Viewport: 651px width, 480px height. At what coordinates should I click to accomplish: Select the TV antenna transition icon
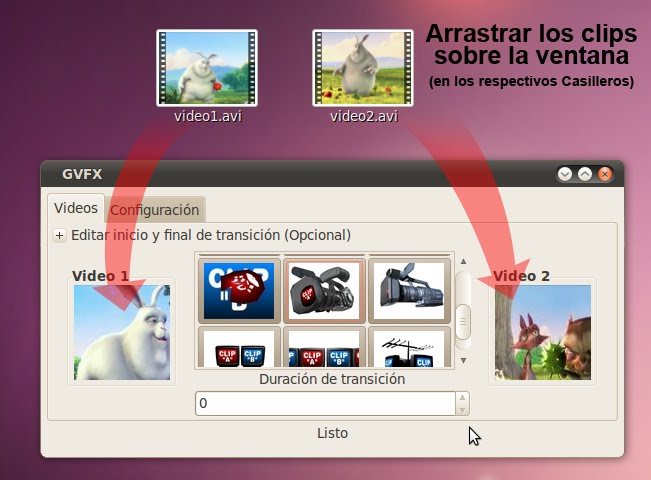click(407, 348)
